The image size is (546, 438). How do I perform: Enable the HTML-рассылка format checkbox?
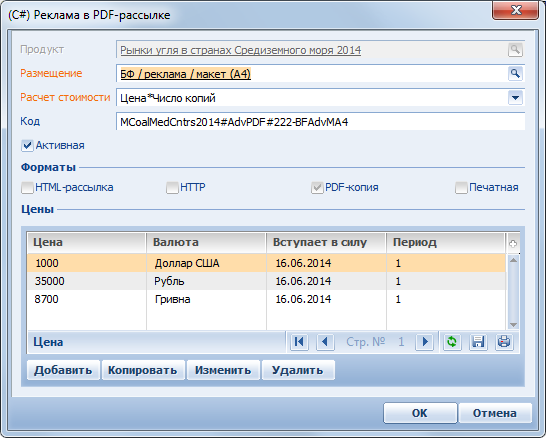tap(27, 188)
